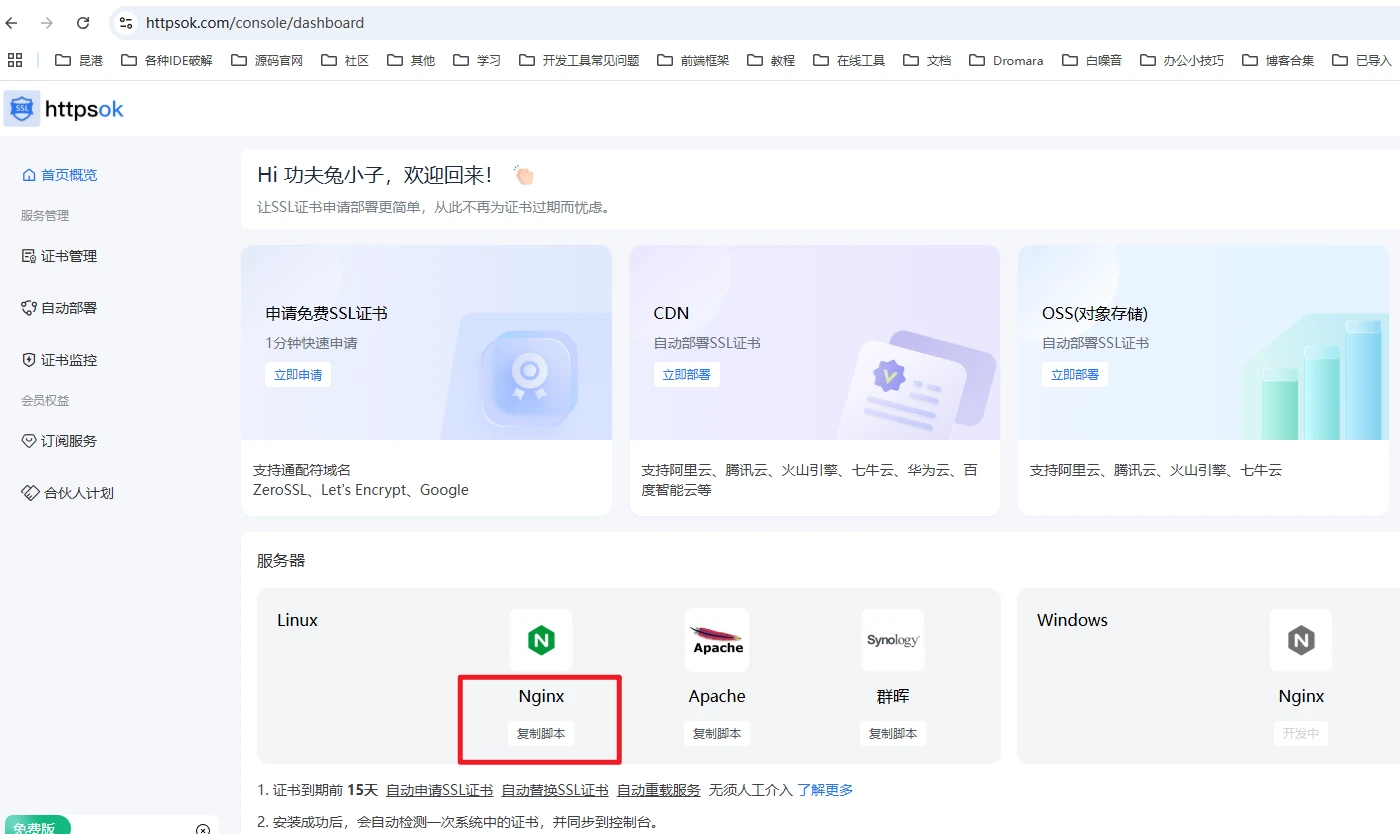Screen dimensions: 1400x834
Task: Click the 订阅服务 heart icon
Action: pos(27,440)
